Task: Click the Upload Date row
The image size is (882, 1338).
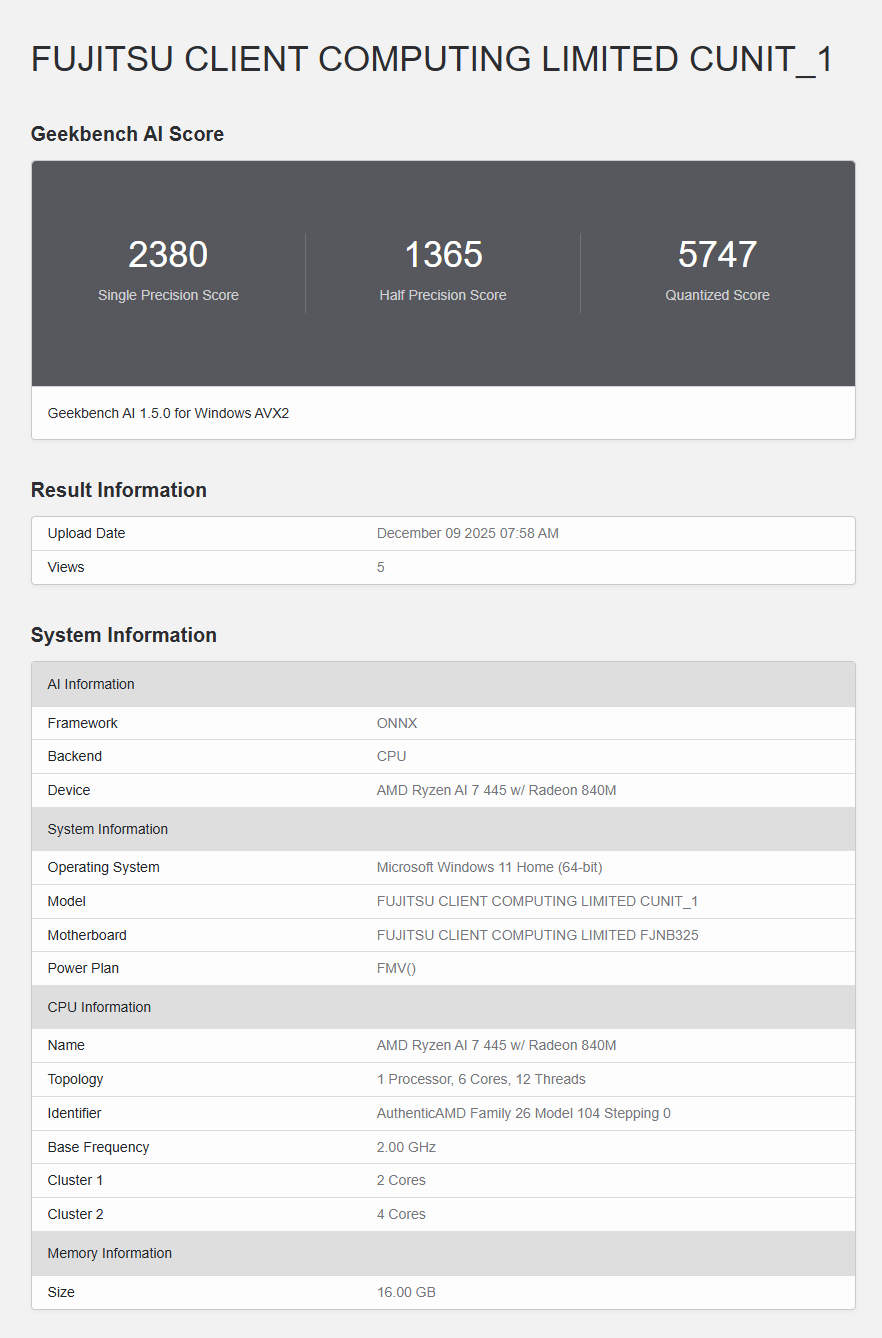Action: coord(86,533)
